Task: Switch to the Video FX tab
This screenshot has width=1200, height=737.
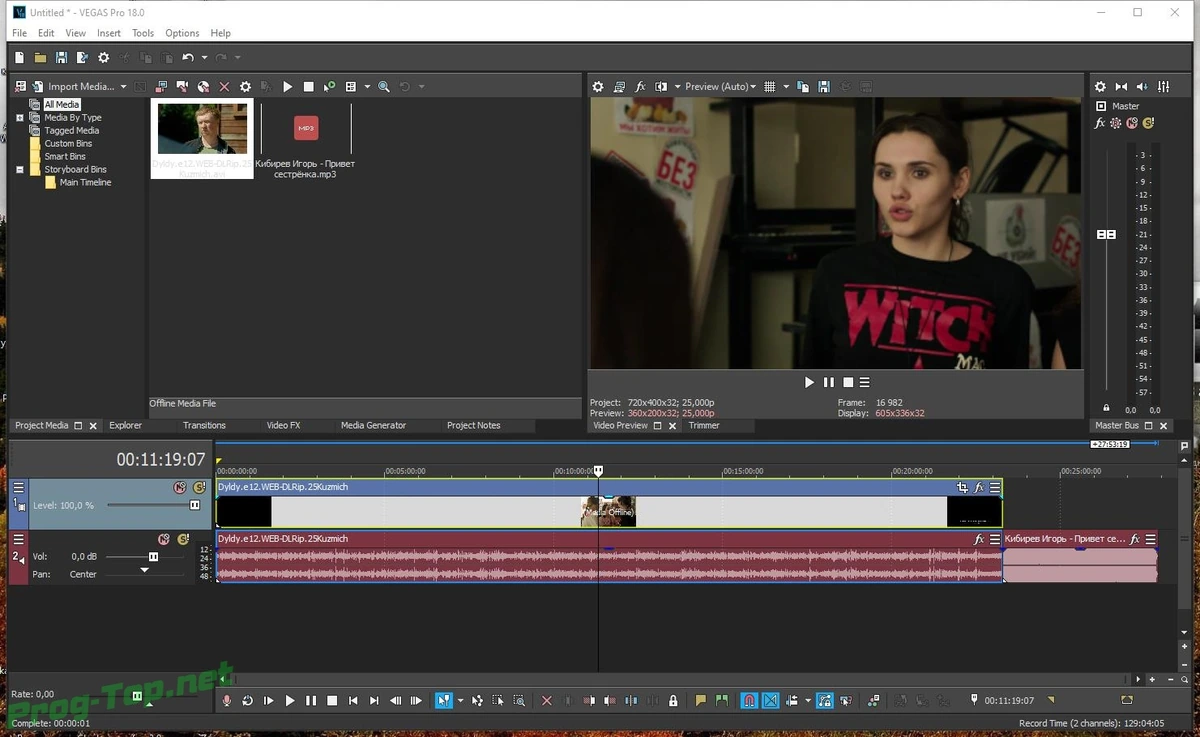Action: [283, 426]
